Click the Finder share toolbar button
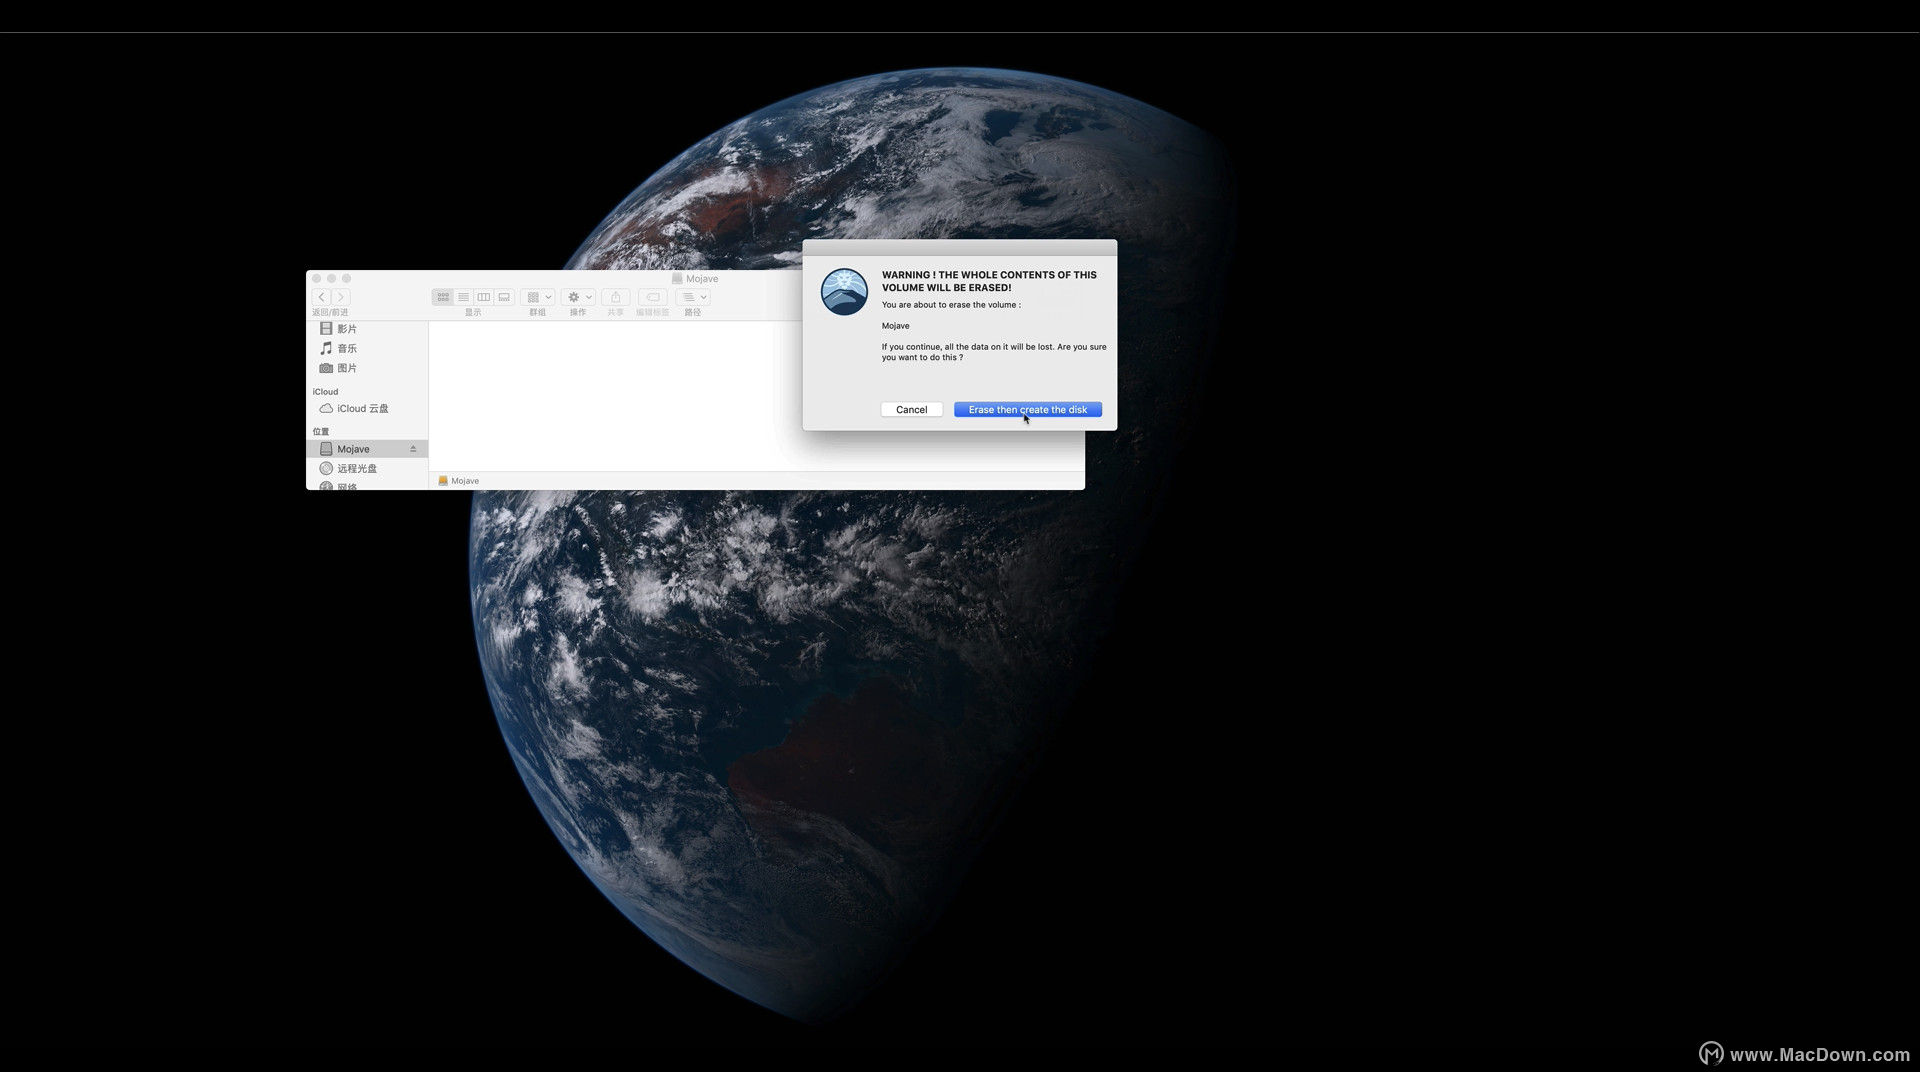This screenshot has height=1072, width=1920. pos(616,297)
